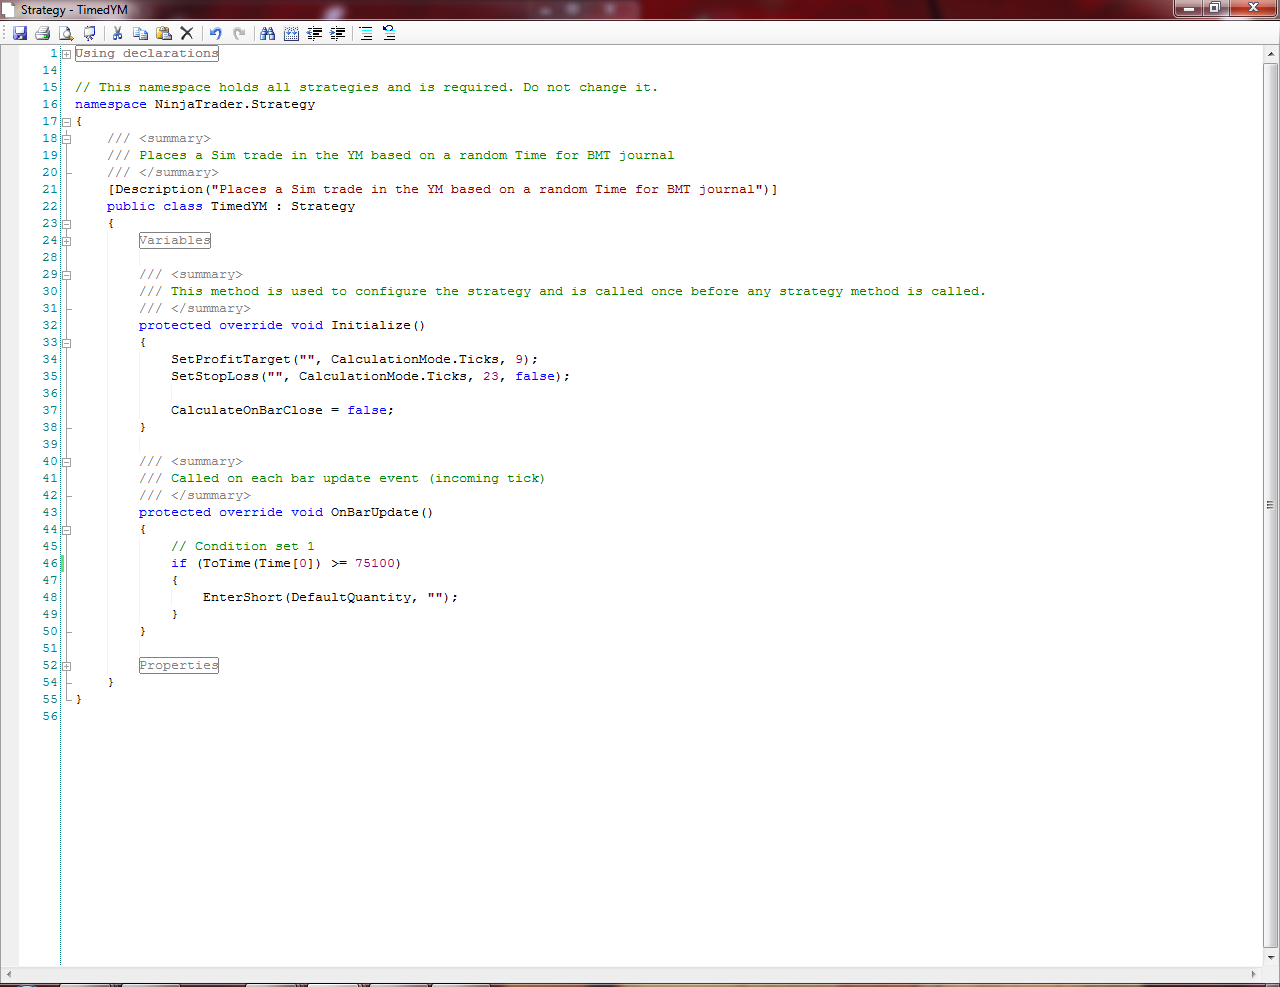Click line number 46 in the gutter
This screenshot has width=1280, height=987.
pyautogui.click(x=50, y=564)
